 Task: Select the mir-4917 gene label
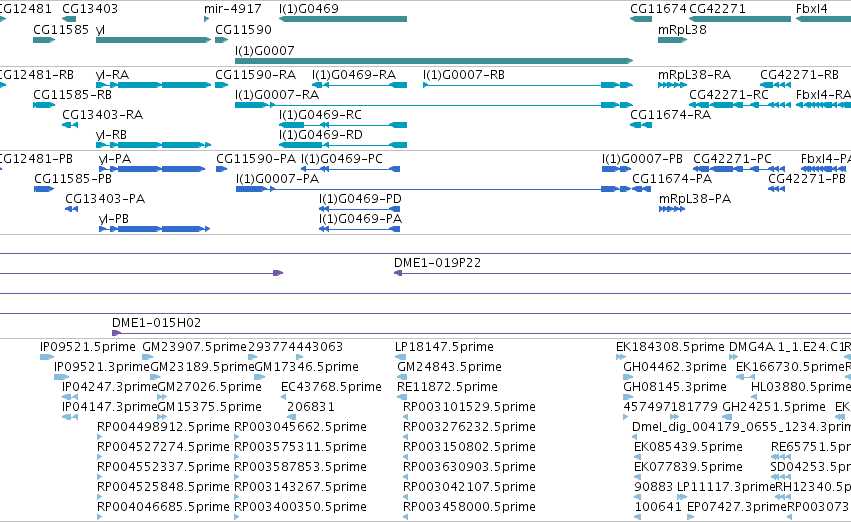(233, 9)
